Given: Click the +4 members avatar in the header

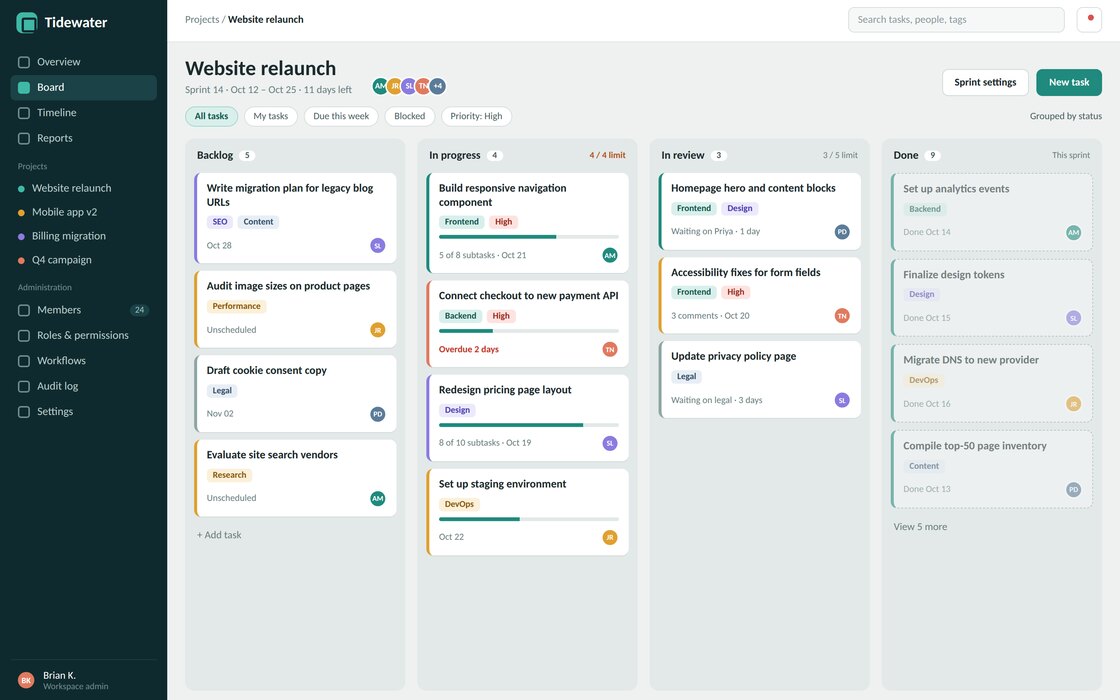Looking at the screenshot, I should (x=438, y=86).
